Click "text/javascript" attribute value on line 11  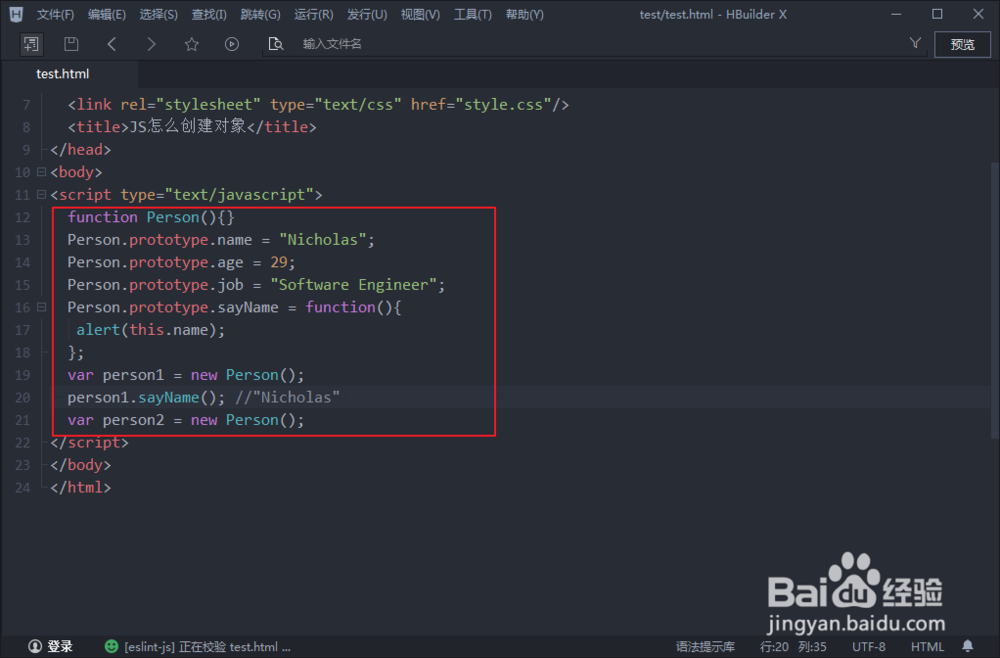pos(239,194)
